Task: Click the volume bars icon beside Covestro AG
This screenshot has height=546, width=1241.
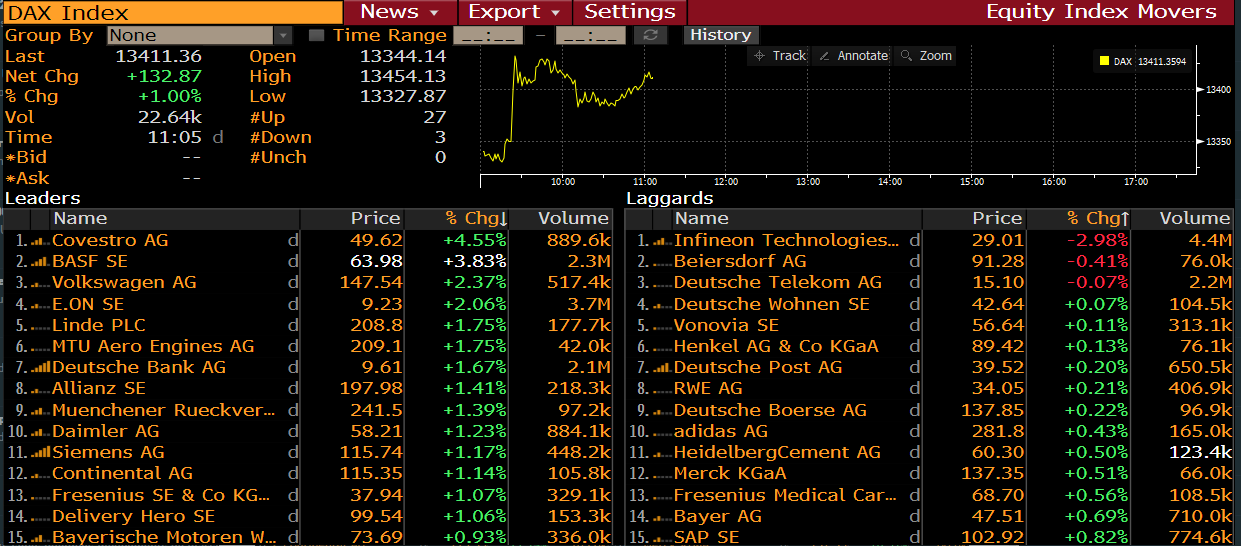Action: (x=40, y=241)
